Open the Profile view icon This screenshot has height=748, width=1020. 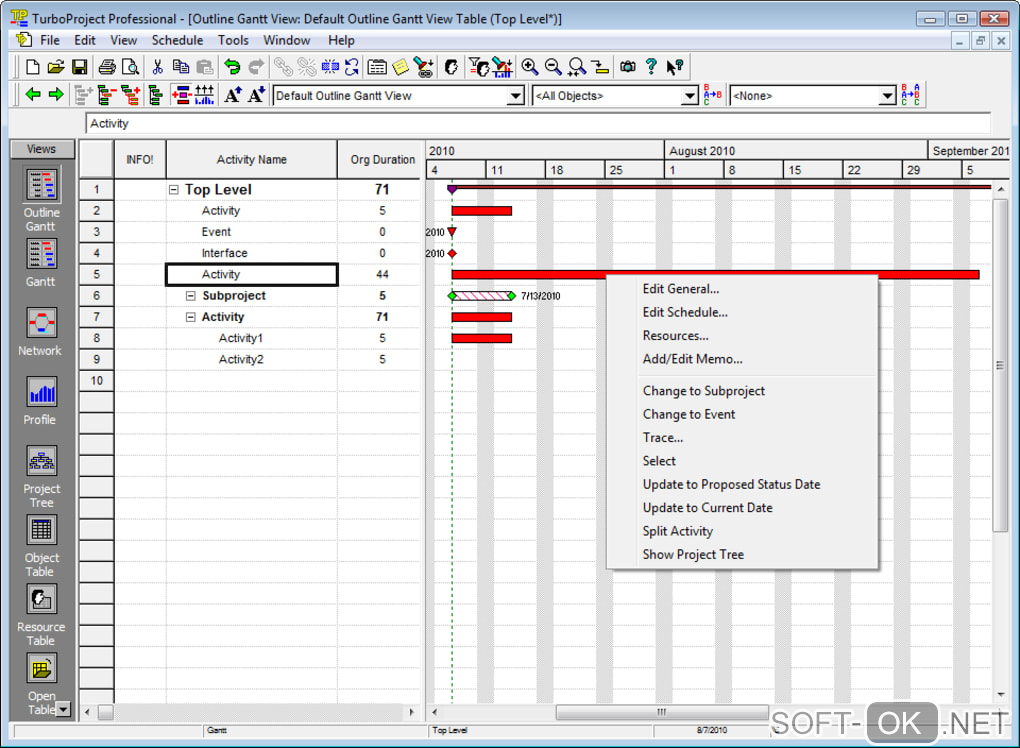(x=41, y=392)
